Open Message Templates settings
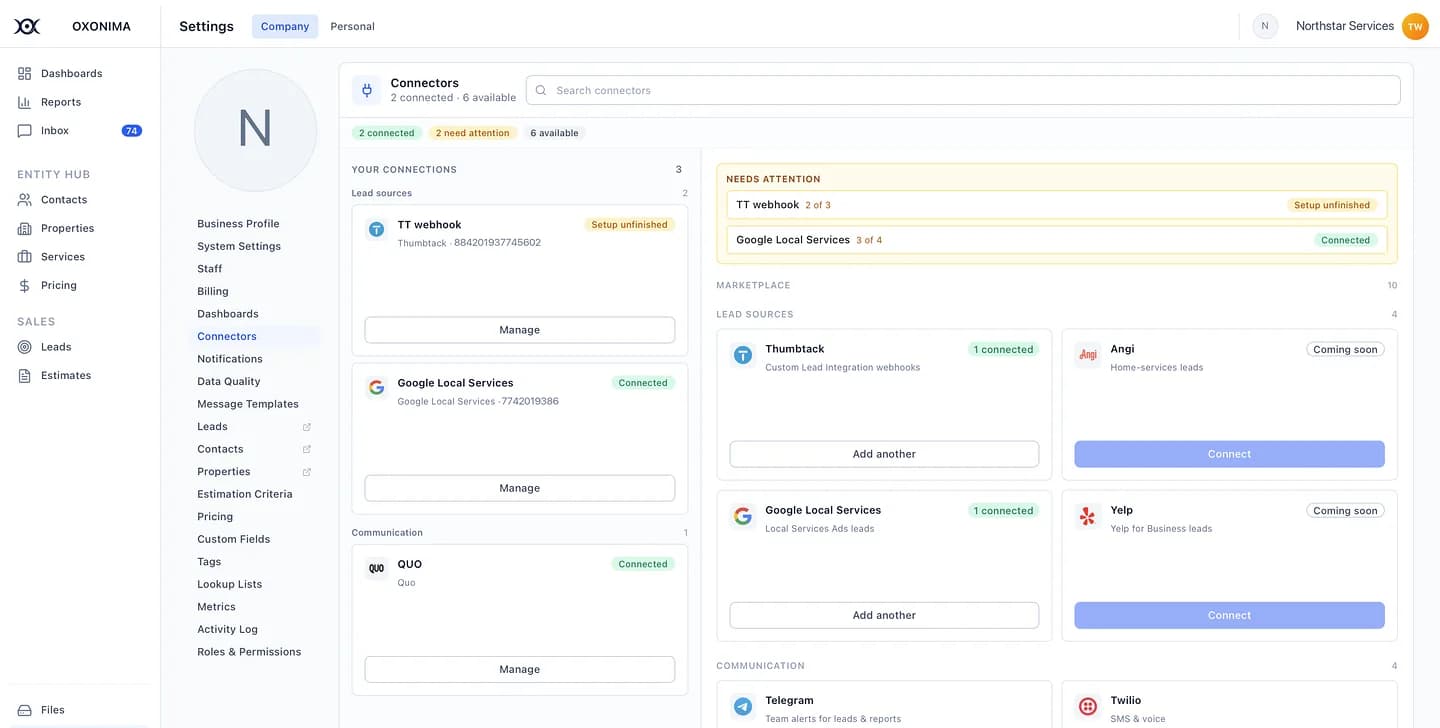Viewport: 1440px width, 728px height. 248,404
